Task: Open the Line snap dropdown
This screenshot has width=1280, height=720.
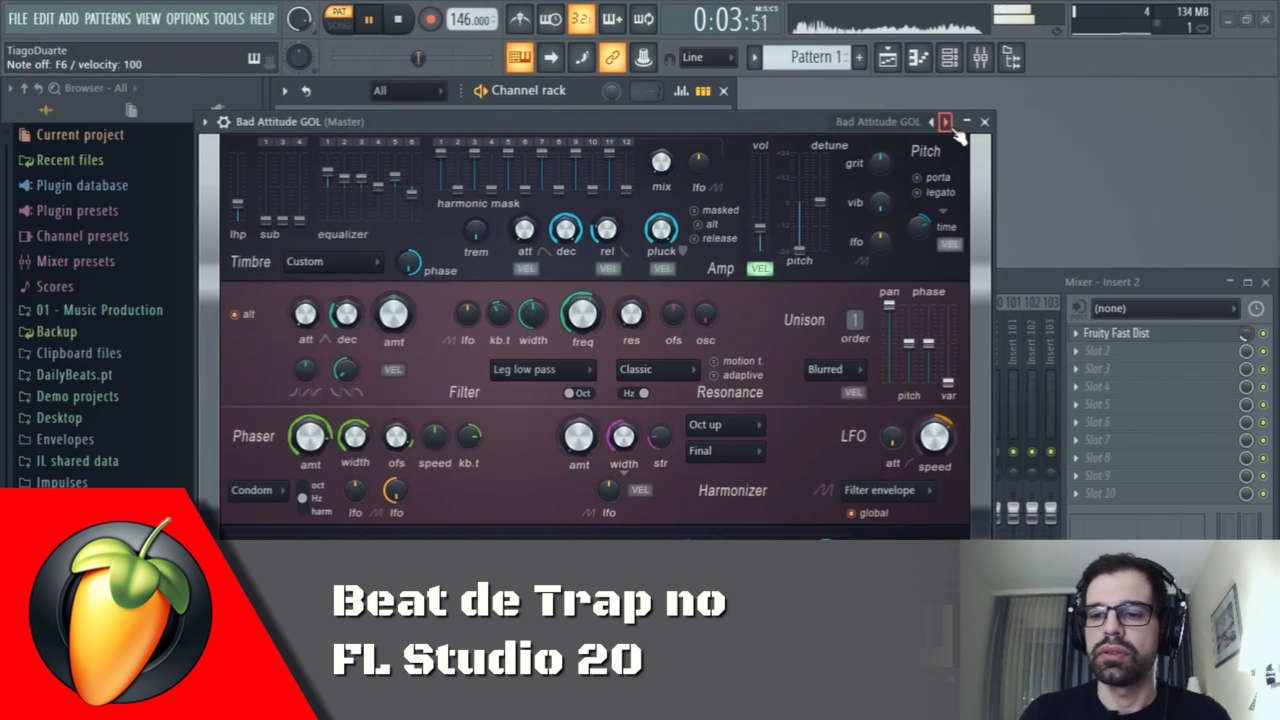Action: pos(708,58)
